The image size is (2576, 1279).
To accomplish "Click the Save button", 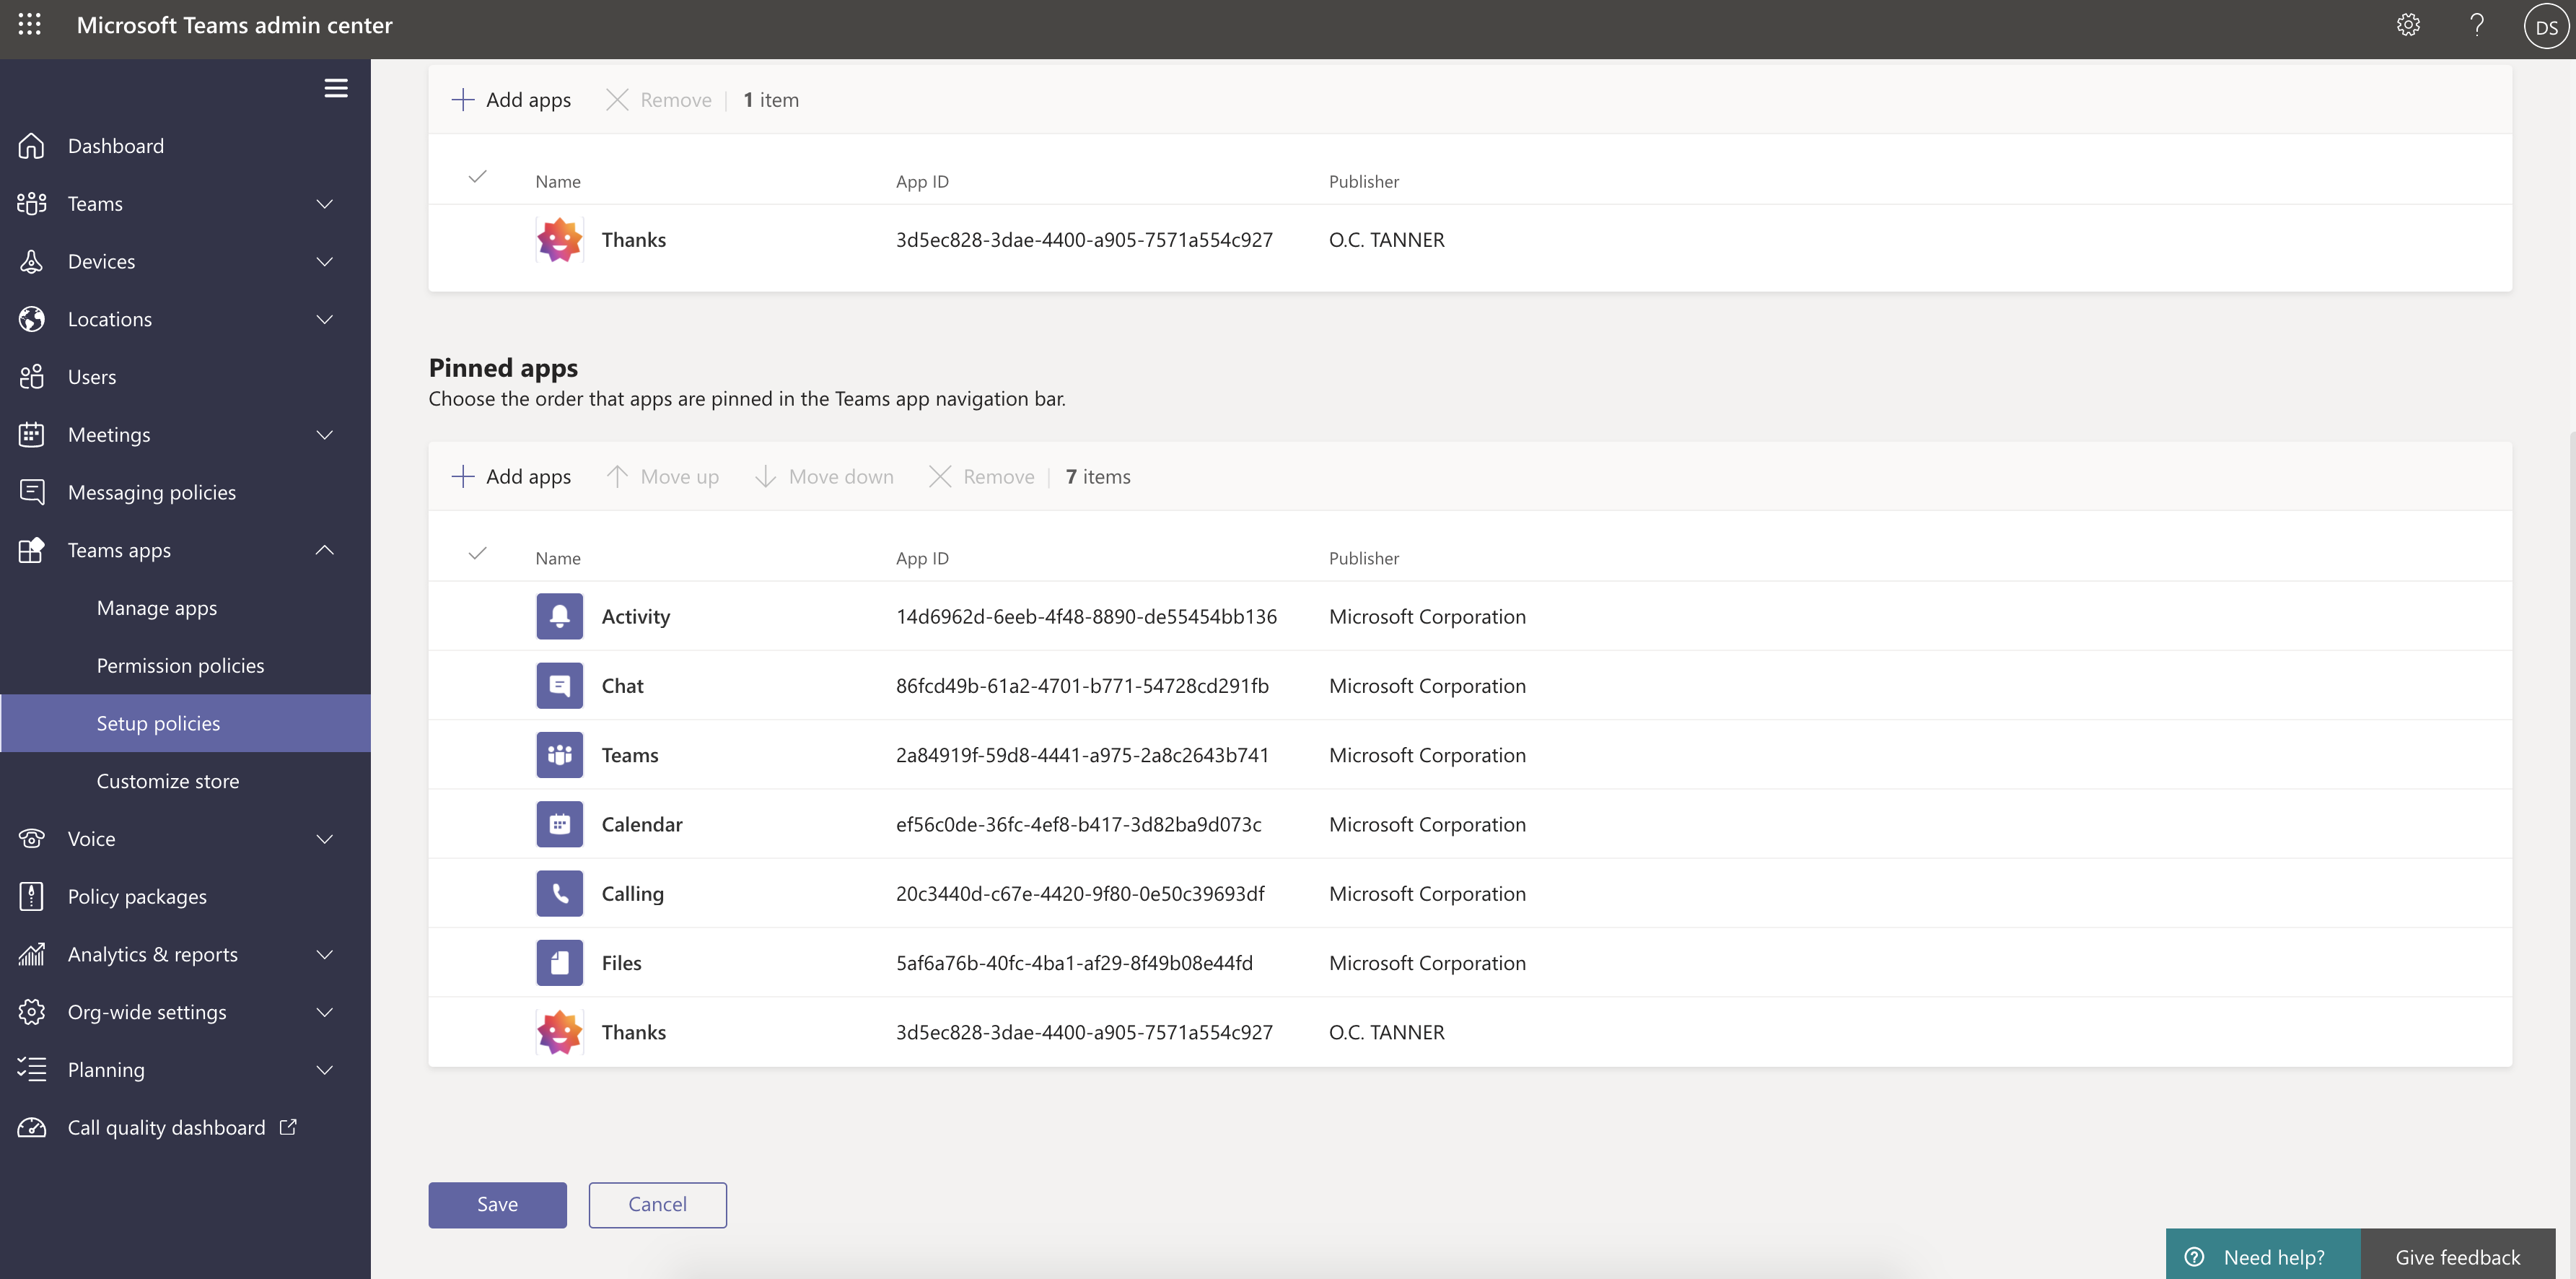I will coord(497,1204).
